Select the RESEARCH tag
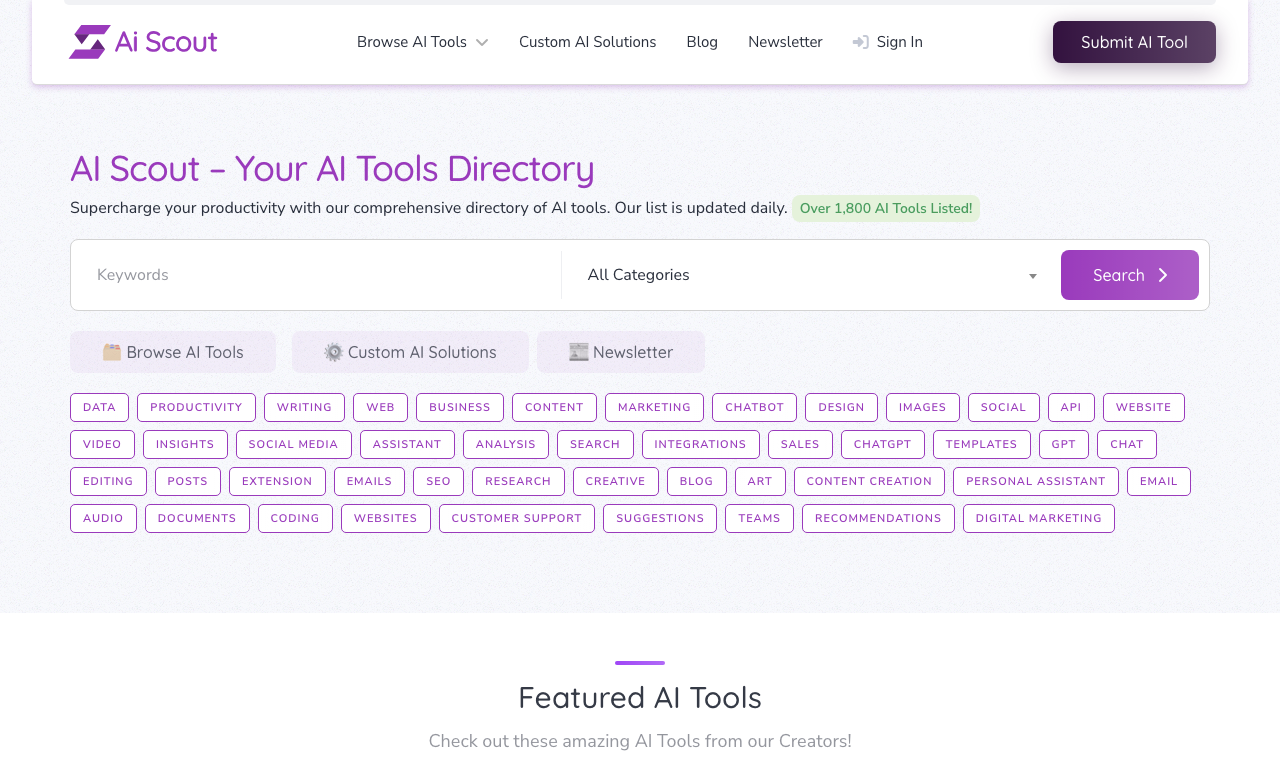The width and height of the screenshot is (1280, 768). [518, 481]
